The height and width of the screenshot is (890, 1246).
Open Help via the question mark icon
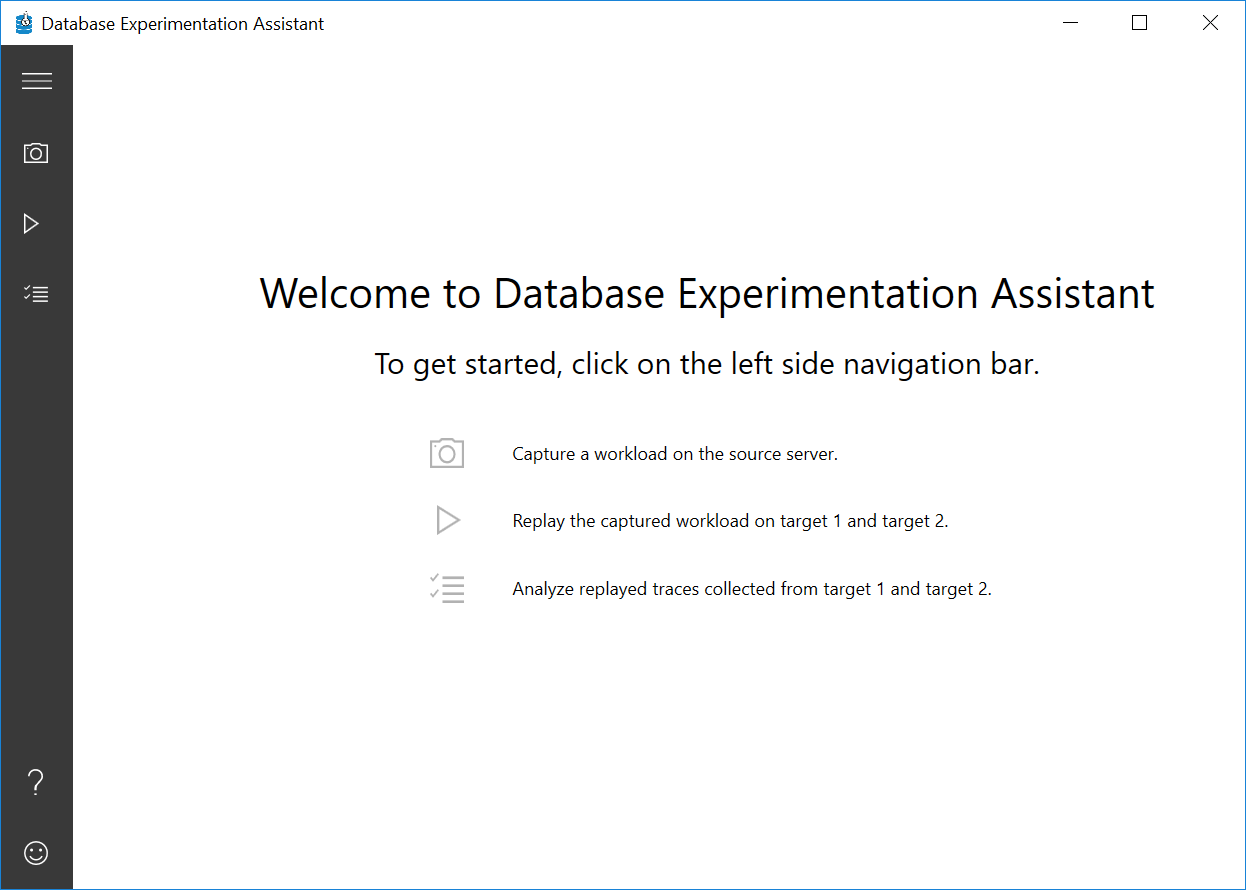[x=36, y=782]
